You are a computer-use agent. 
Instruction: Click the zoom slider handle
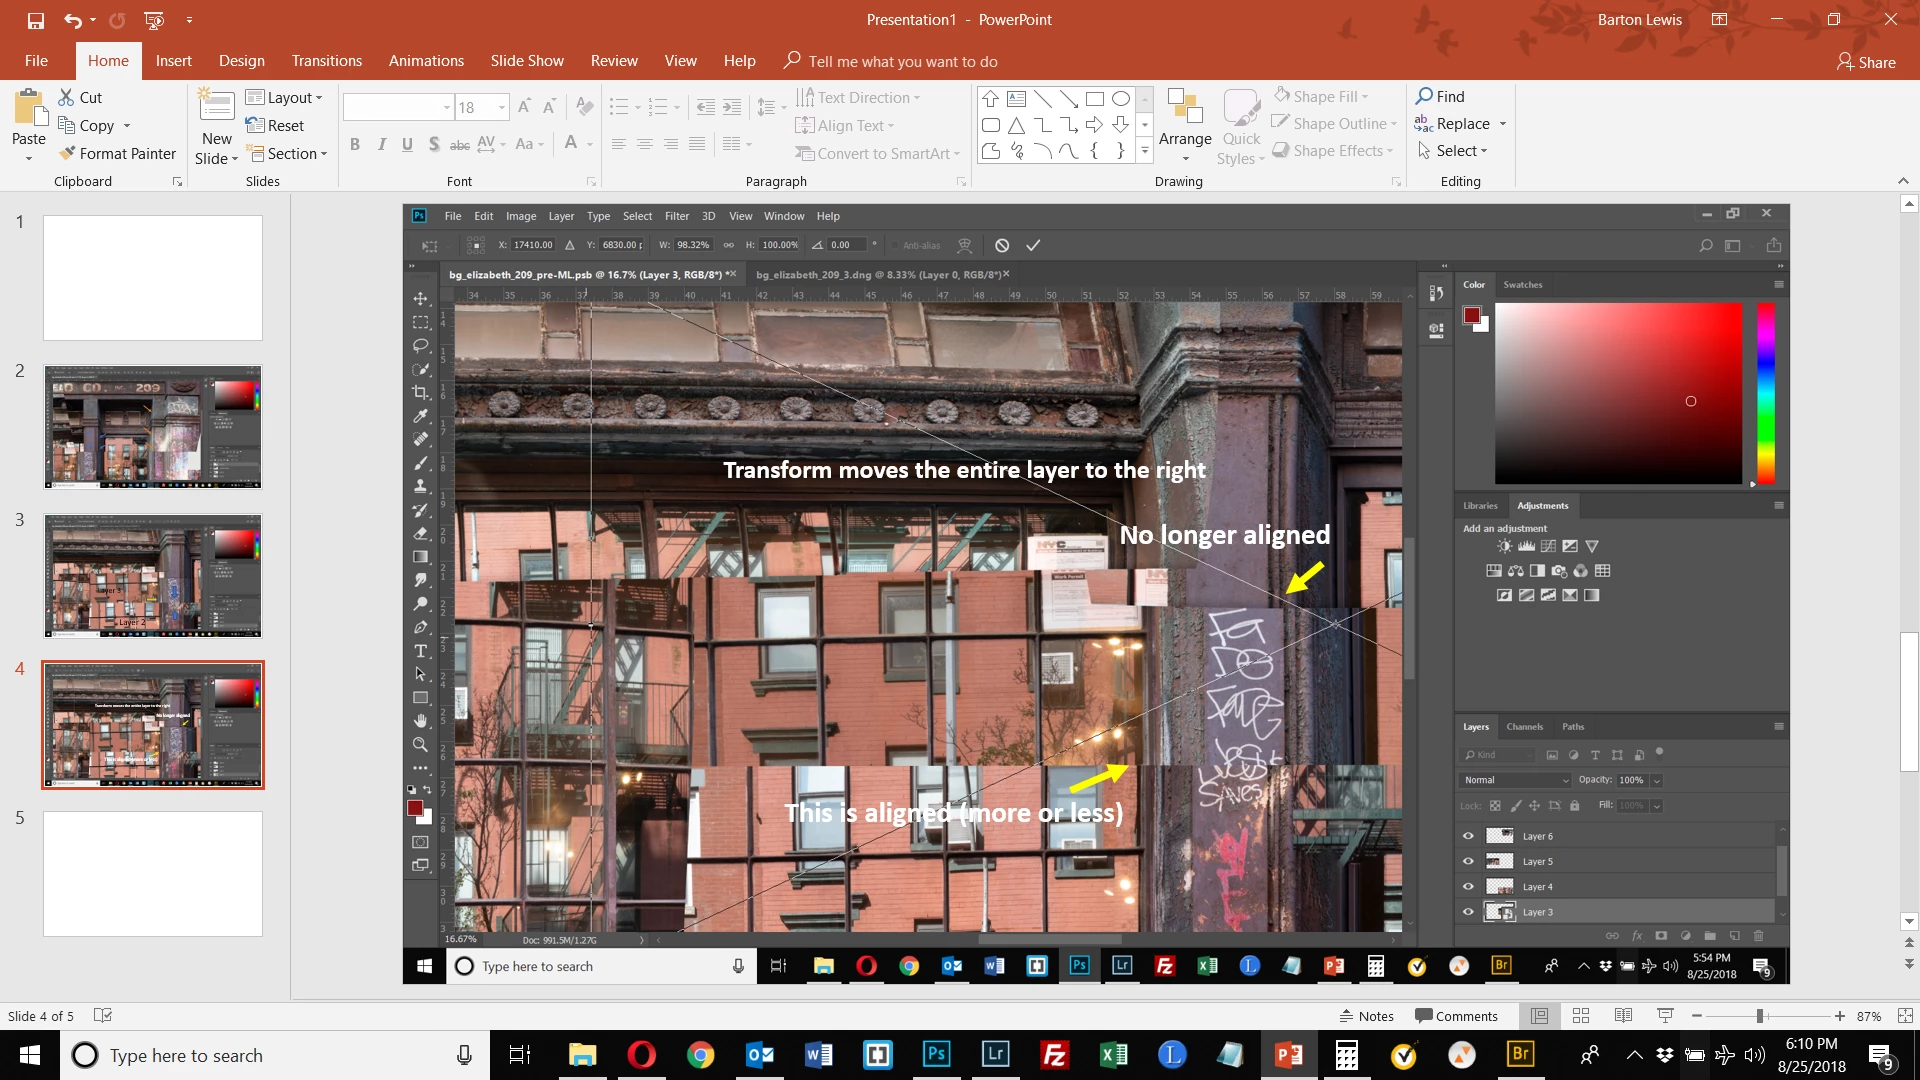[1759, 1016]
